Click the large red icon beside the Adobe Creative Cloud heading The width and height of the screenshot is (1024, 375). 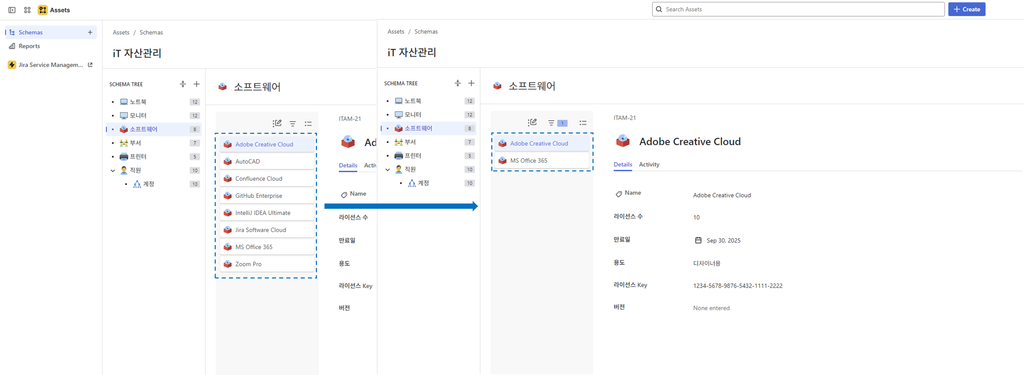pyautogui.click(x=623, y=140)
